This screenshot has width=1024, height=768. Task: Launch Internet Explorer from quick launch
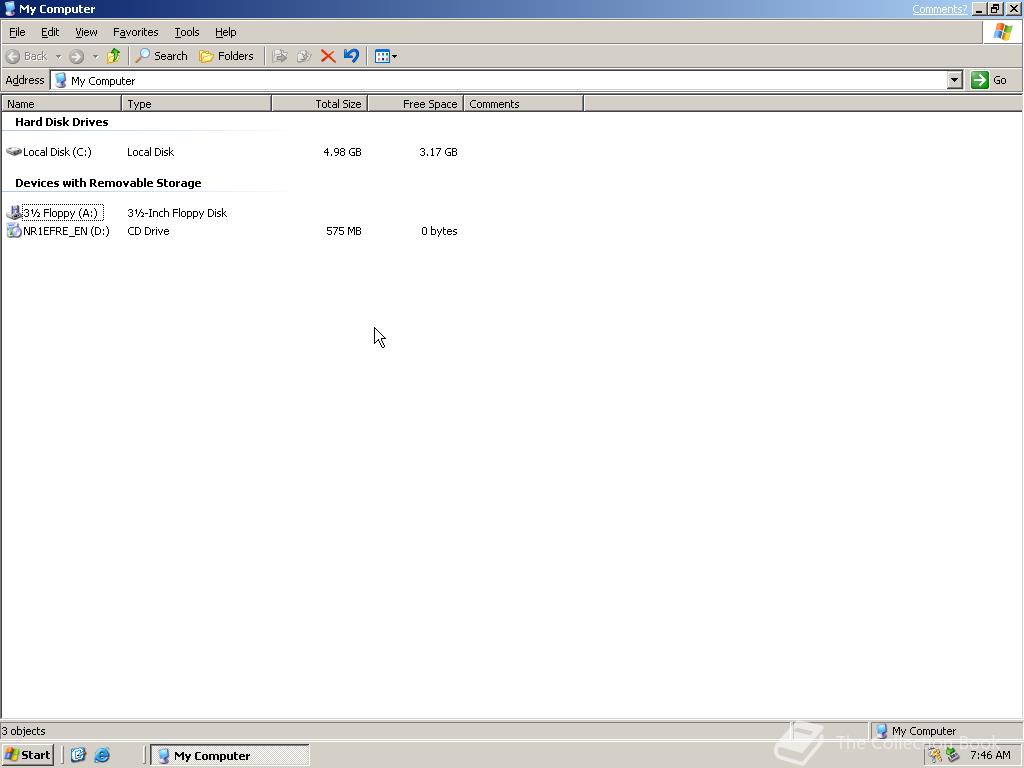[x=102, y=755]
